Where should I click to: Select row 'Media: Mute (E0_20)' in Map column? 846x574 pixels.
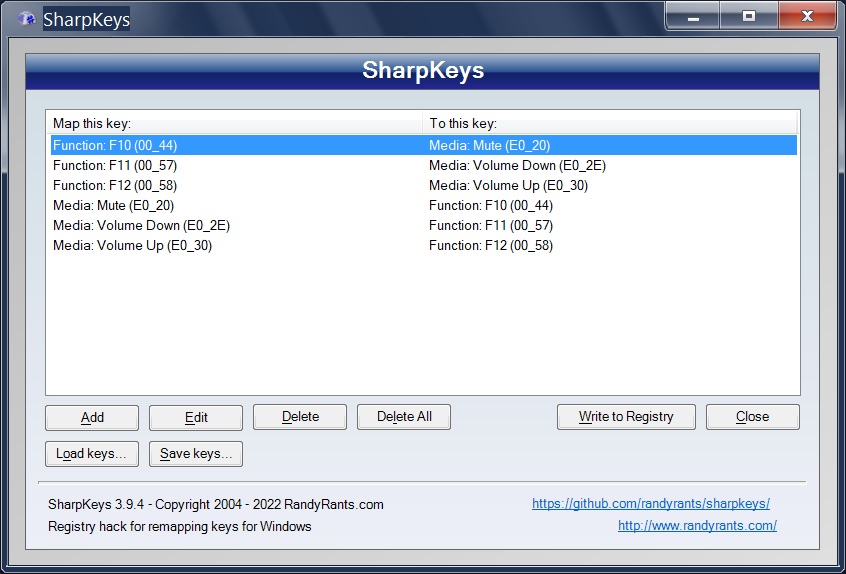(113, 205)
